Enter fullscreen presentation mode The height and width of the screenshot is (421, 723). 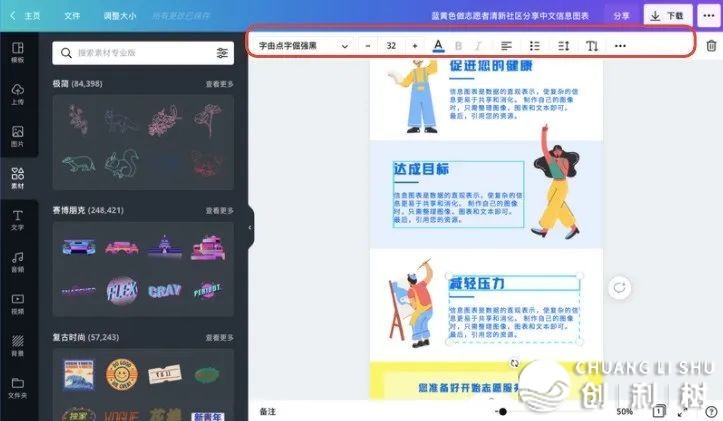coord(683,411)
